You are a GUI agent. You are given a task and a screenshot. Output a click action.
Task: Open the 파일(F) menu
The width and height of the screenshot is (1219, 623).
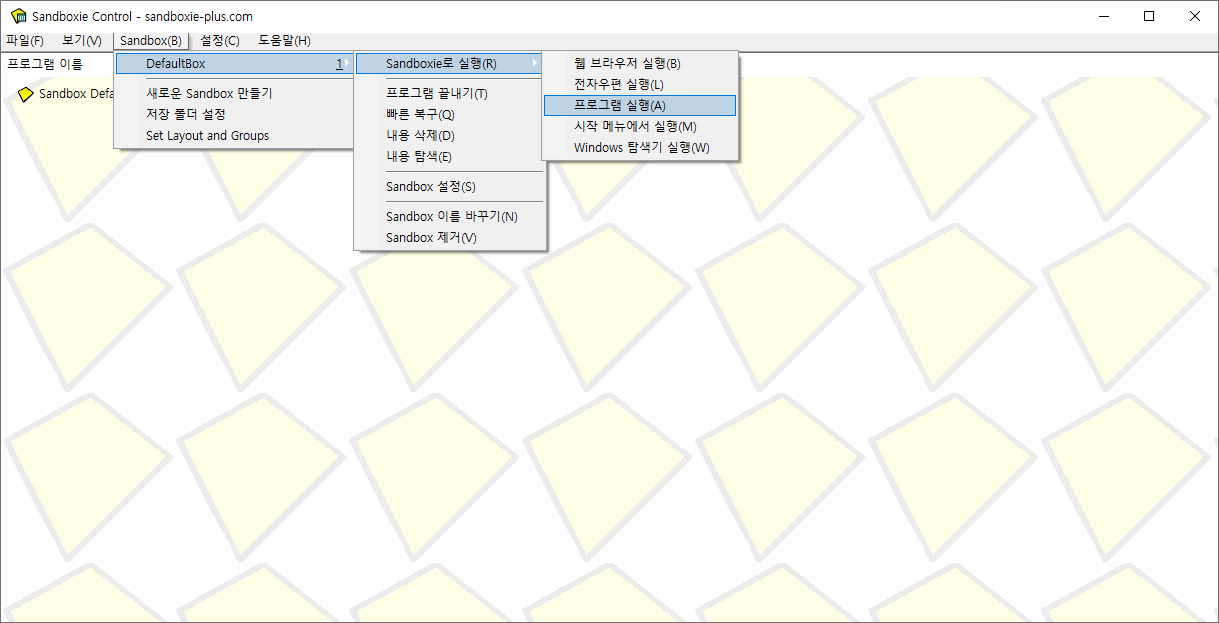[25, 40]
